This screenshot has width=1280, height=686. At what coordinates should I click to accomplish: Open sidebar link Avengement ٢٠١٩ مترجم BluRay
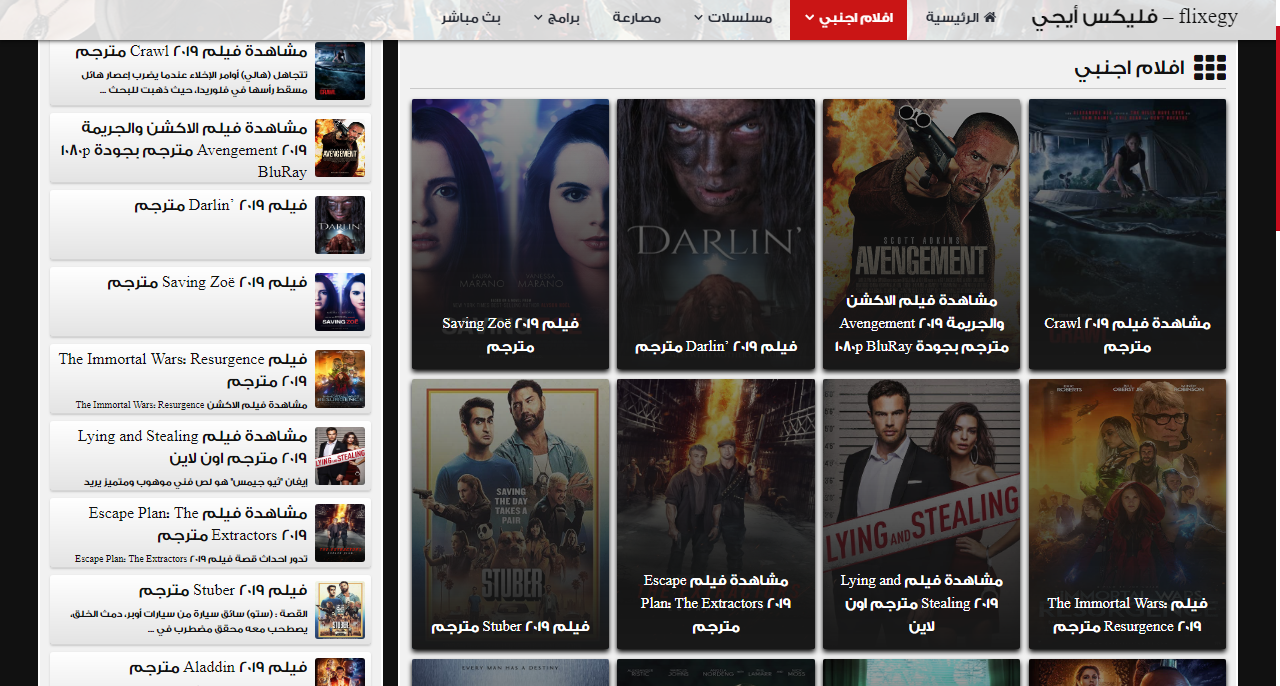coord(184,150)
